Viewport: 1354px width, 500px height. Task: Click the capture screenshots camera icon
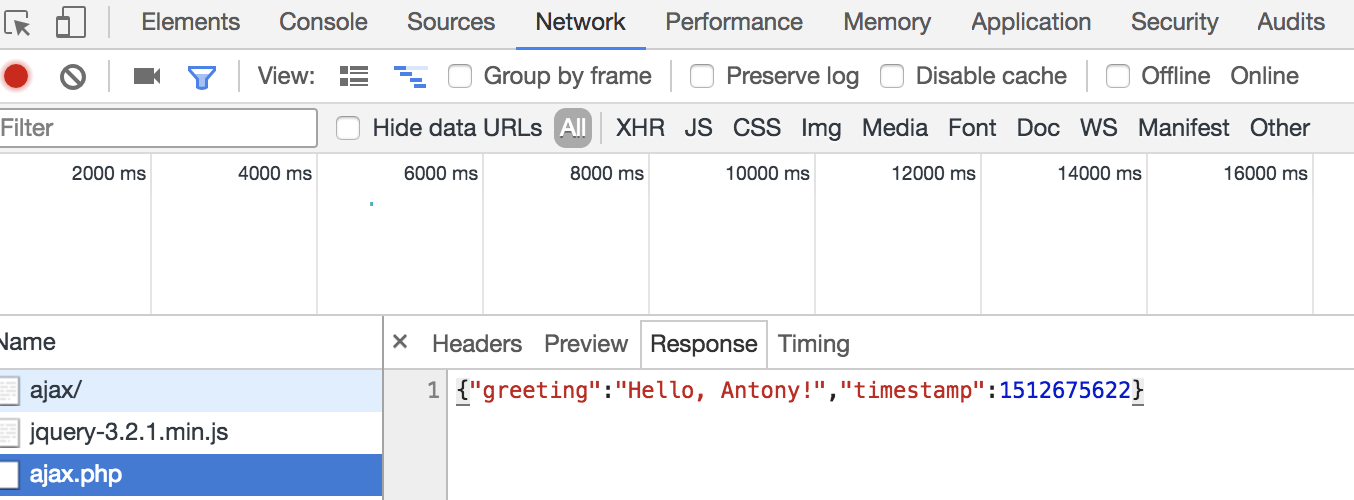point(147,76)
